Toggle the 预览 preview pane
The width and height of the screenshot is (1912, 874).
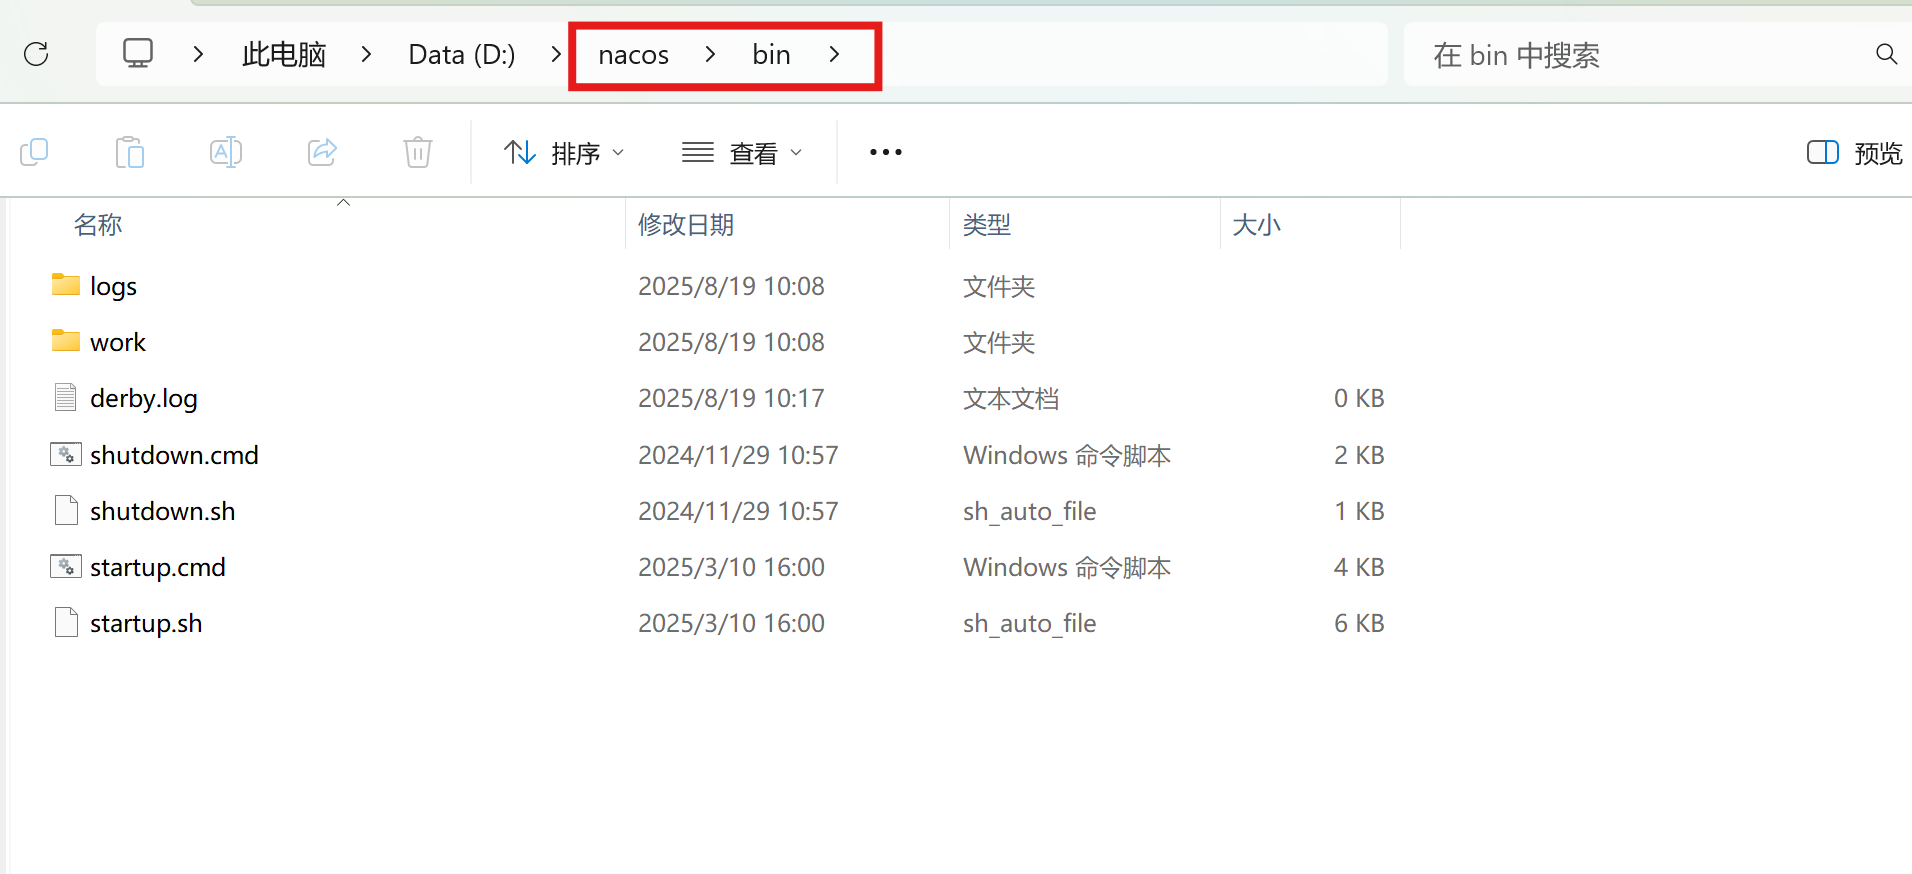(x=1855, y=152)
